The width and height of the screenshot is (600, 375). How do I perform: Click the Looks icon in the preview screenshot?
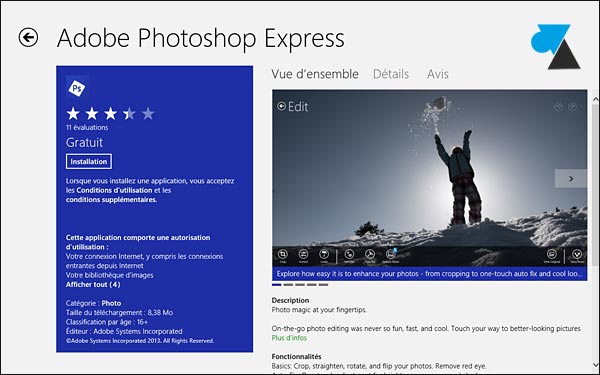[324, 254]
